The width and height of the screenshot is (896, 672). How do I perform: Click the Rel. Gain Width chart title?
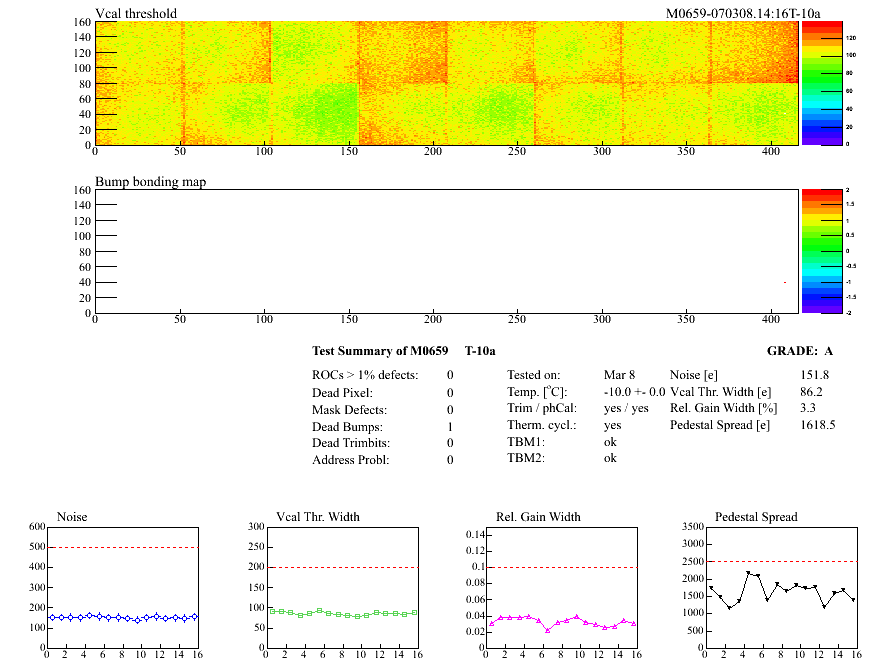pos(538,517)
